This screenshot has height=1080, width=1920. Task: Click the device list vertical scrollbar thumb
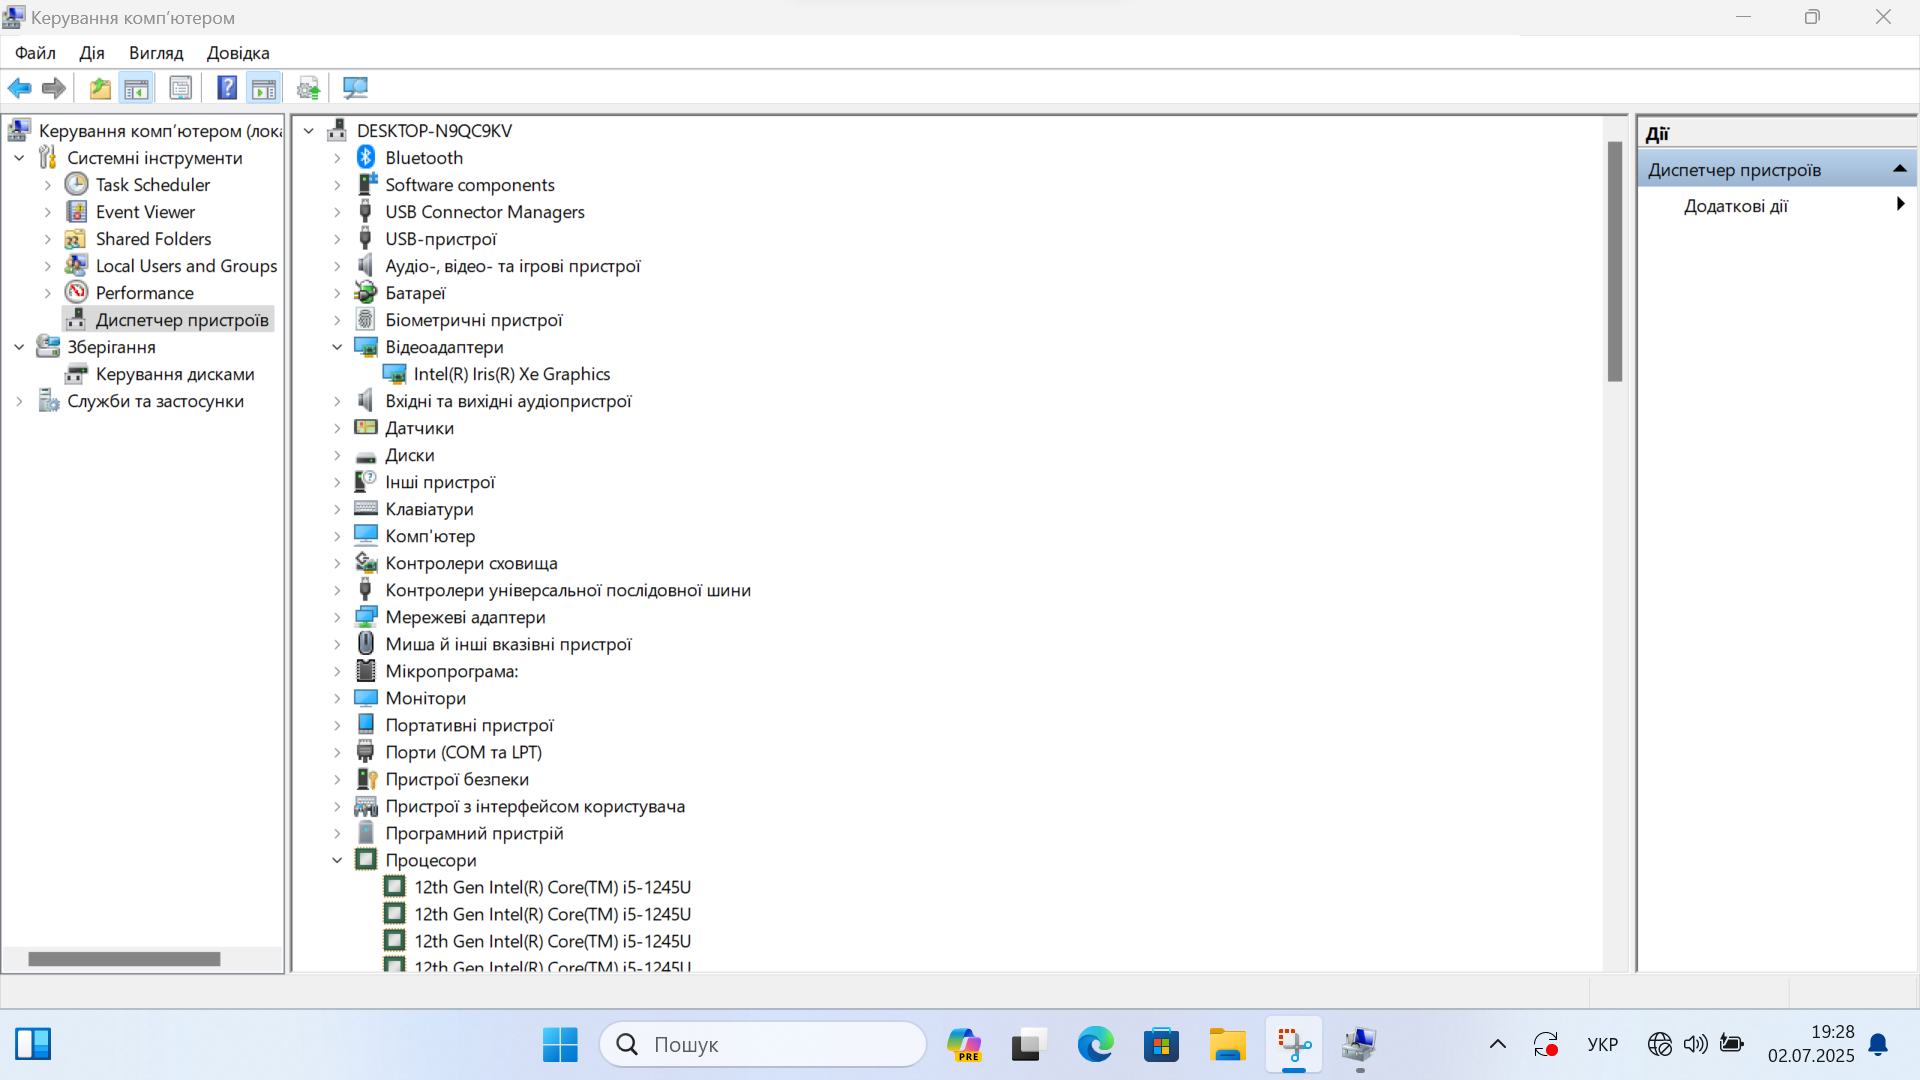click(x=1614, y=260)
